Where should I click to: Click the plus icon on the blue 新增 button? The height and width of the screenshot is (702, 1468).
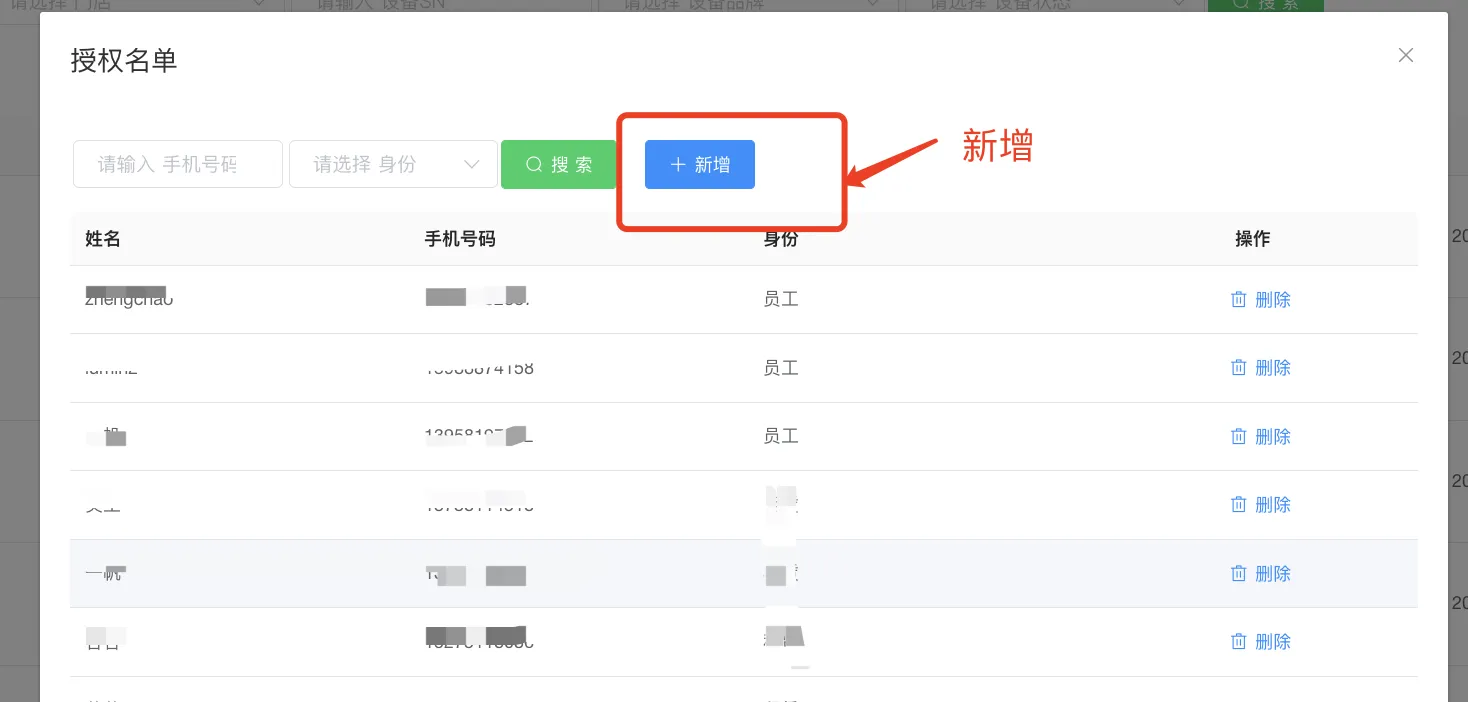tap(677, 165)
